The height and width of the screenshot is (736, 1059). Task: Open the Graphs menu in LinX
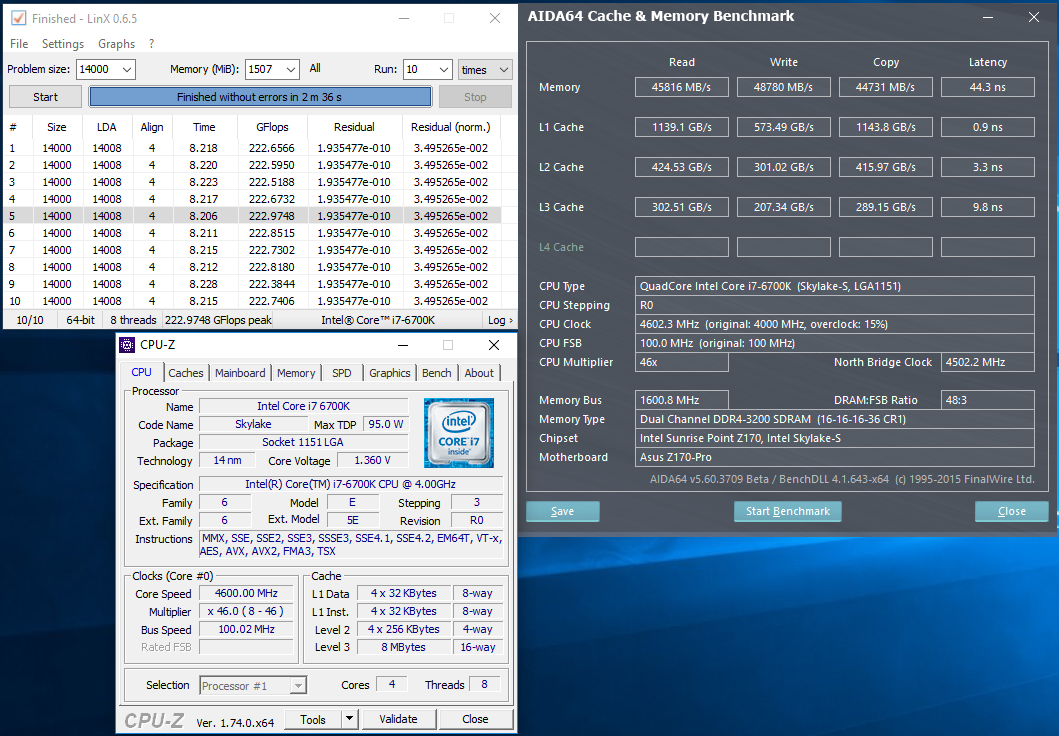point(116,44)
